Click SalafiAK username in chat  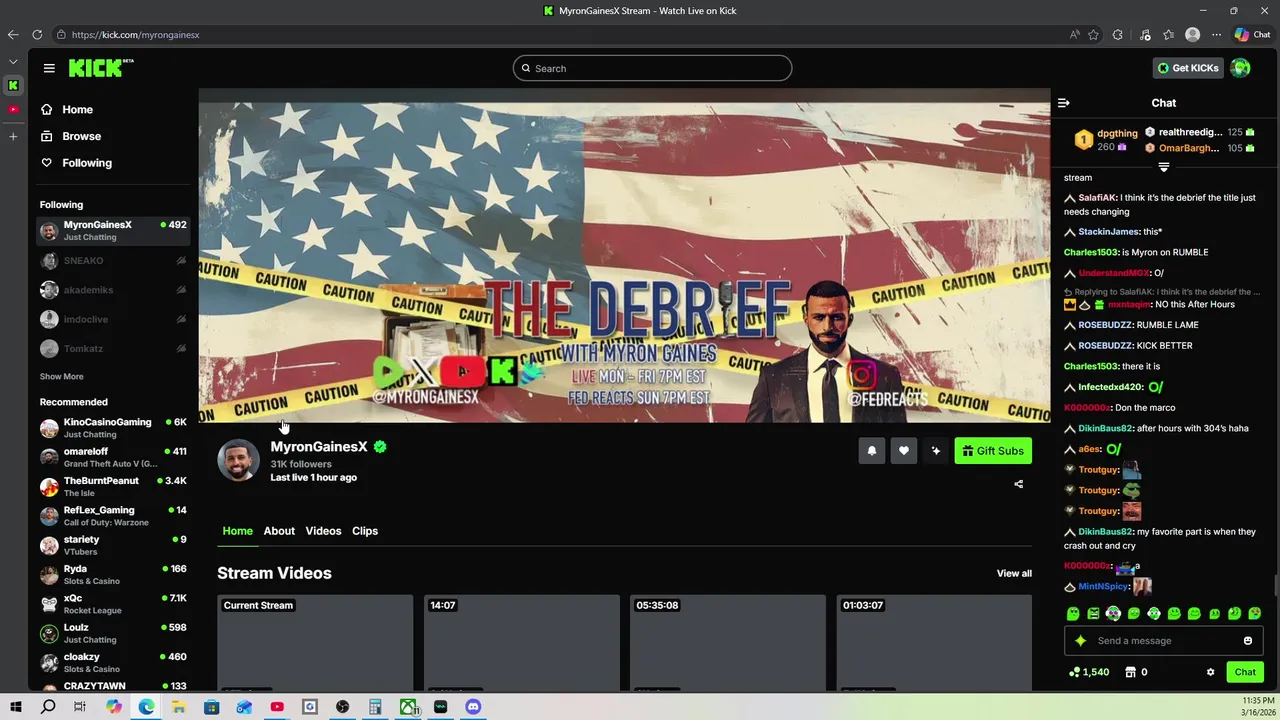[x=1097, y=198]
